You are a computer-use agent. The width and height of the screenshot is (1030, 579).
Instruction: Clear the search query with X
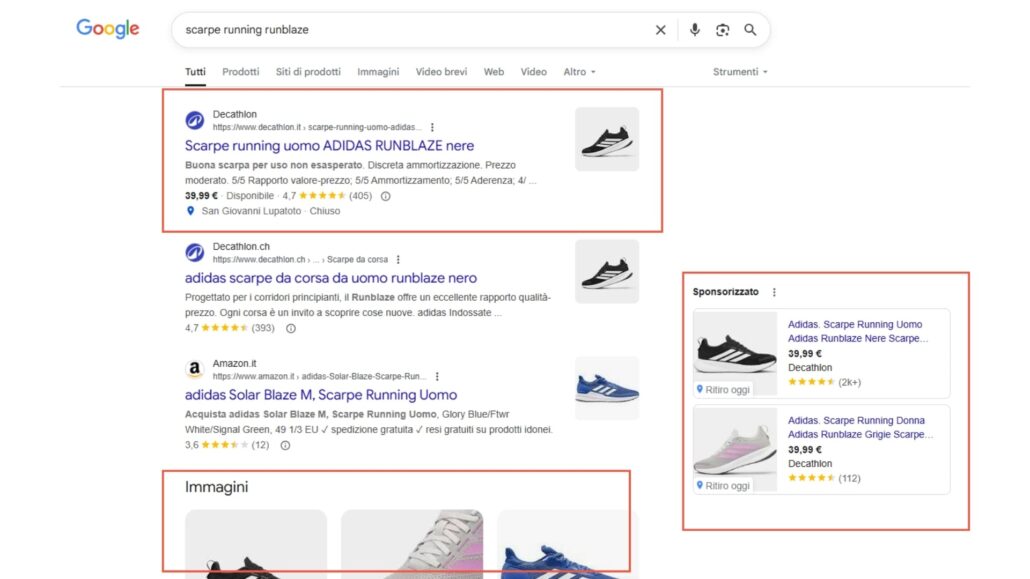[x=660, y=30]
